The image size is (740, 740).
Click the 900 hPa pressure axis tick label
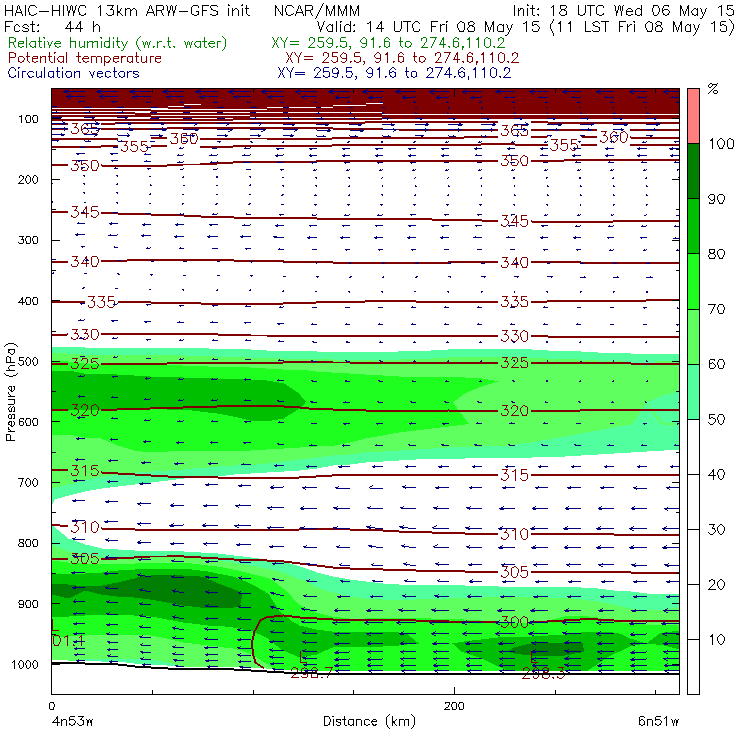click(28, 604)
